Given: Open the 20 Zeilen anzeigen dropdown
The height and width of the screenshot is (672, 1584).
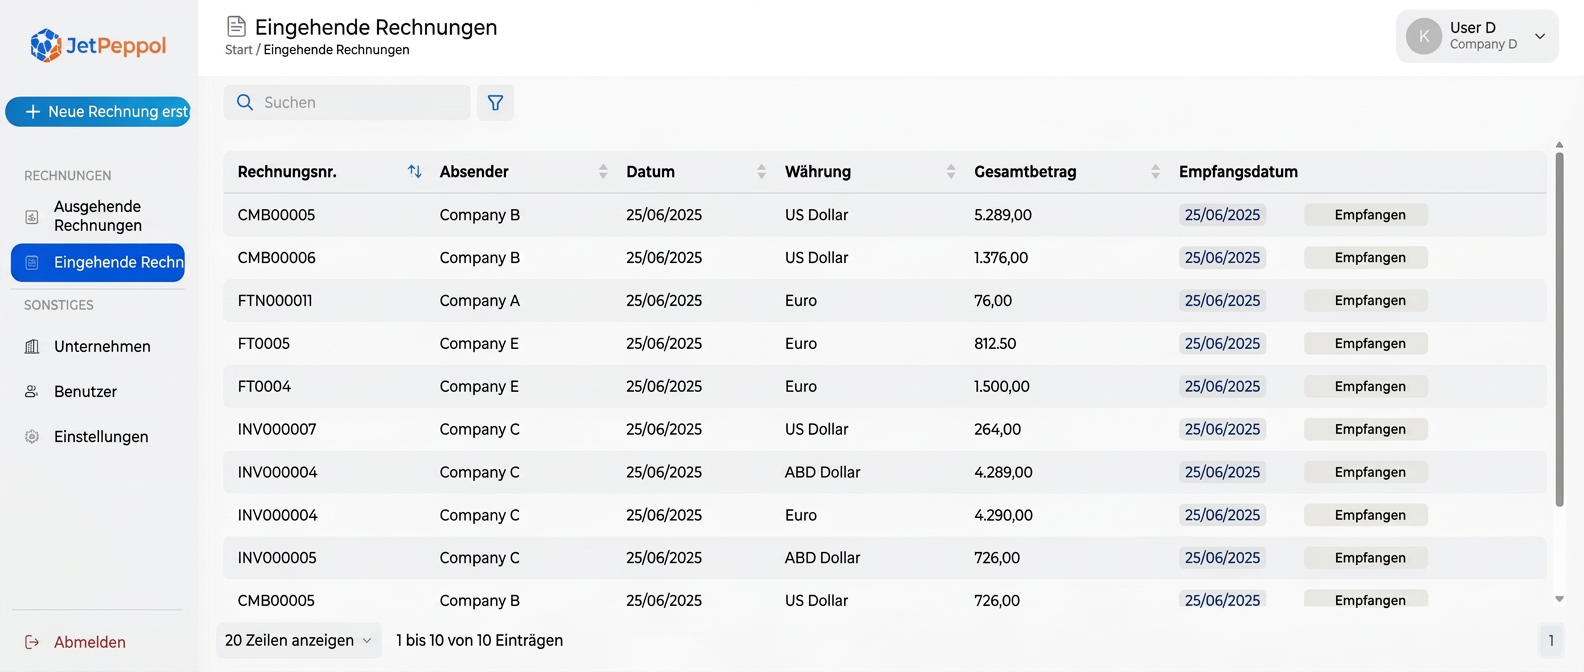Looking at the screenshot, I should [298, 640].
